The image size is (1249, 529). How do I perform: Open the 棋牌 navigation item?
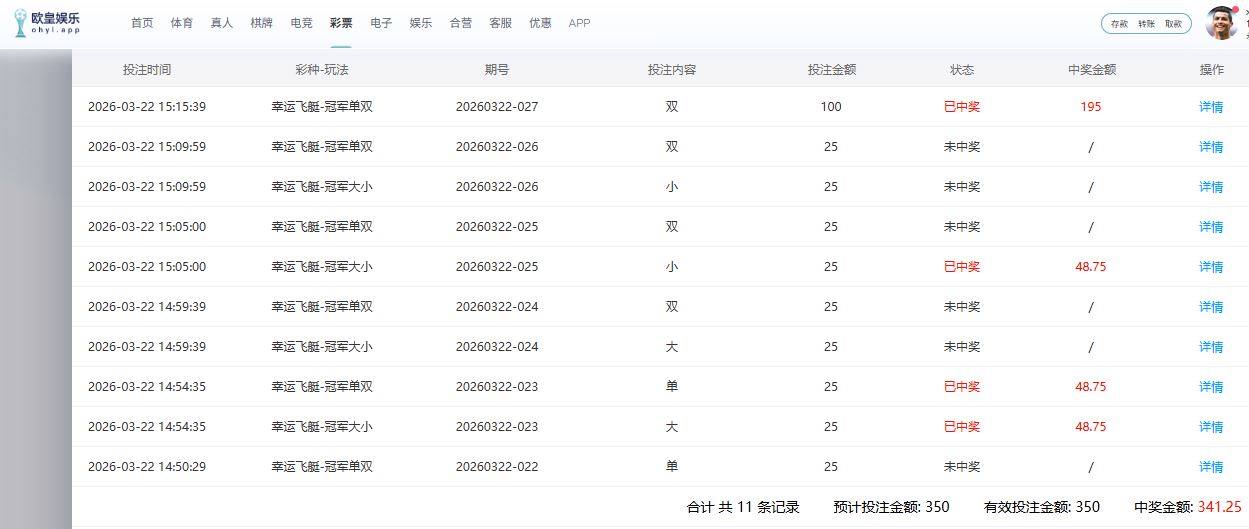click(261, 23)
